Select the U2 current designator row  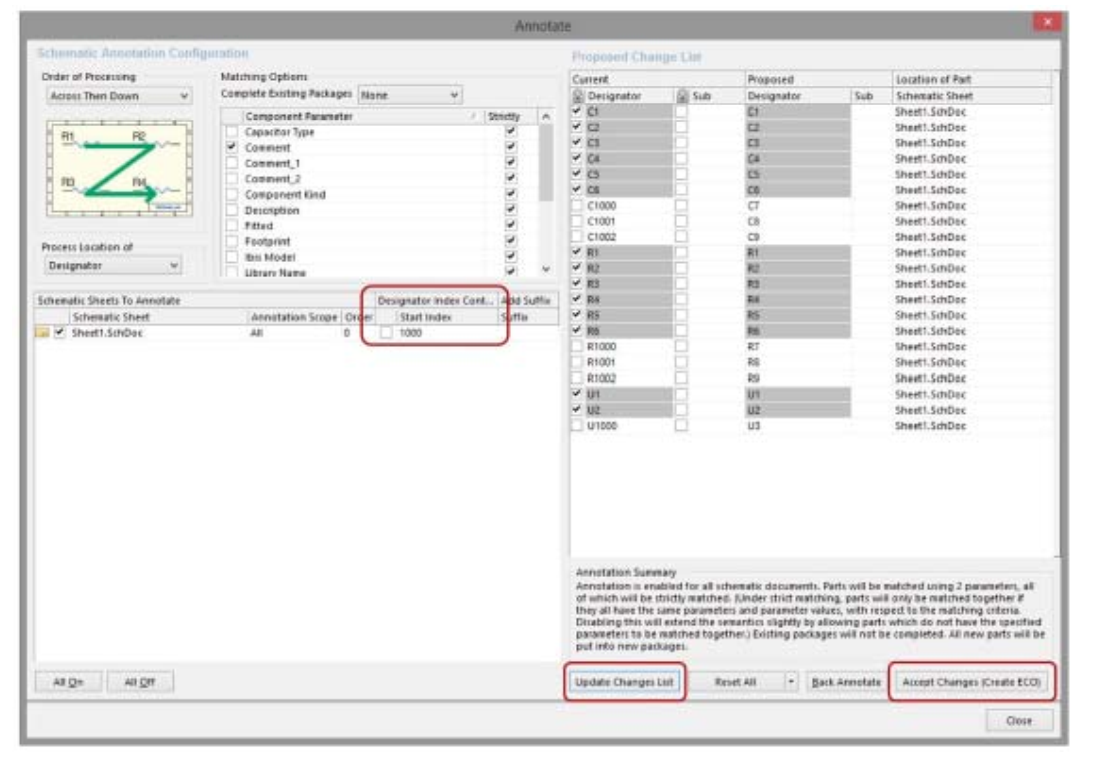click(x=629, y=410)
